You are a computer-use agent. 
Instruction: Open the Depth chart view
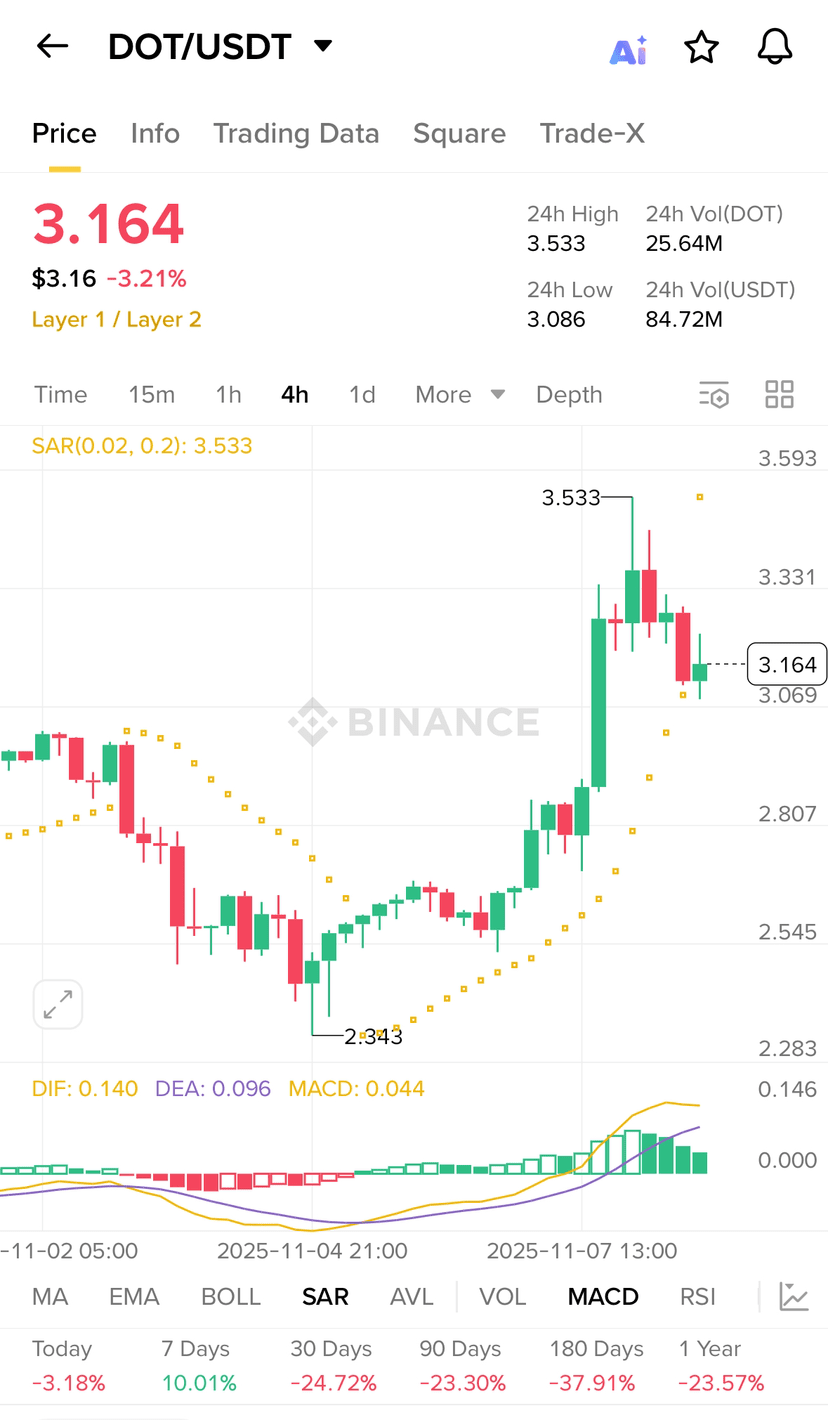point(569,395)
